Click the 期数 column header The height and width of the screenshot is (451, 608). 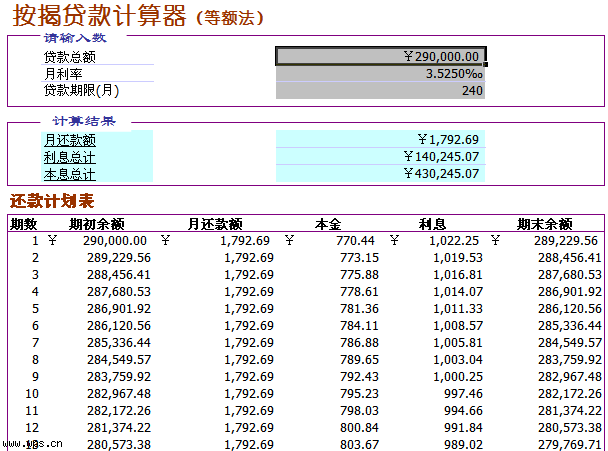click(x=23, y=223)
